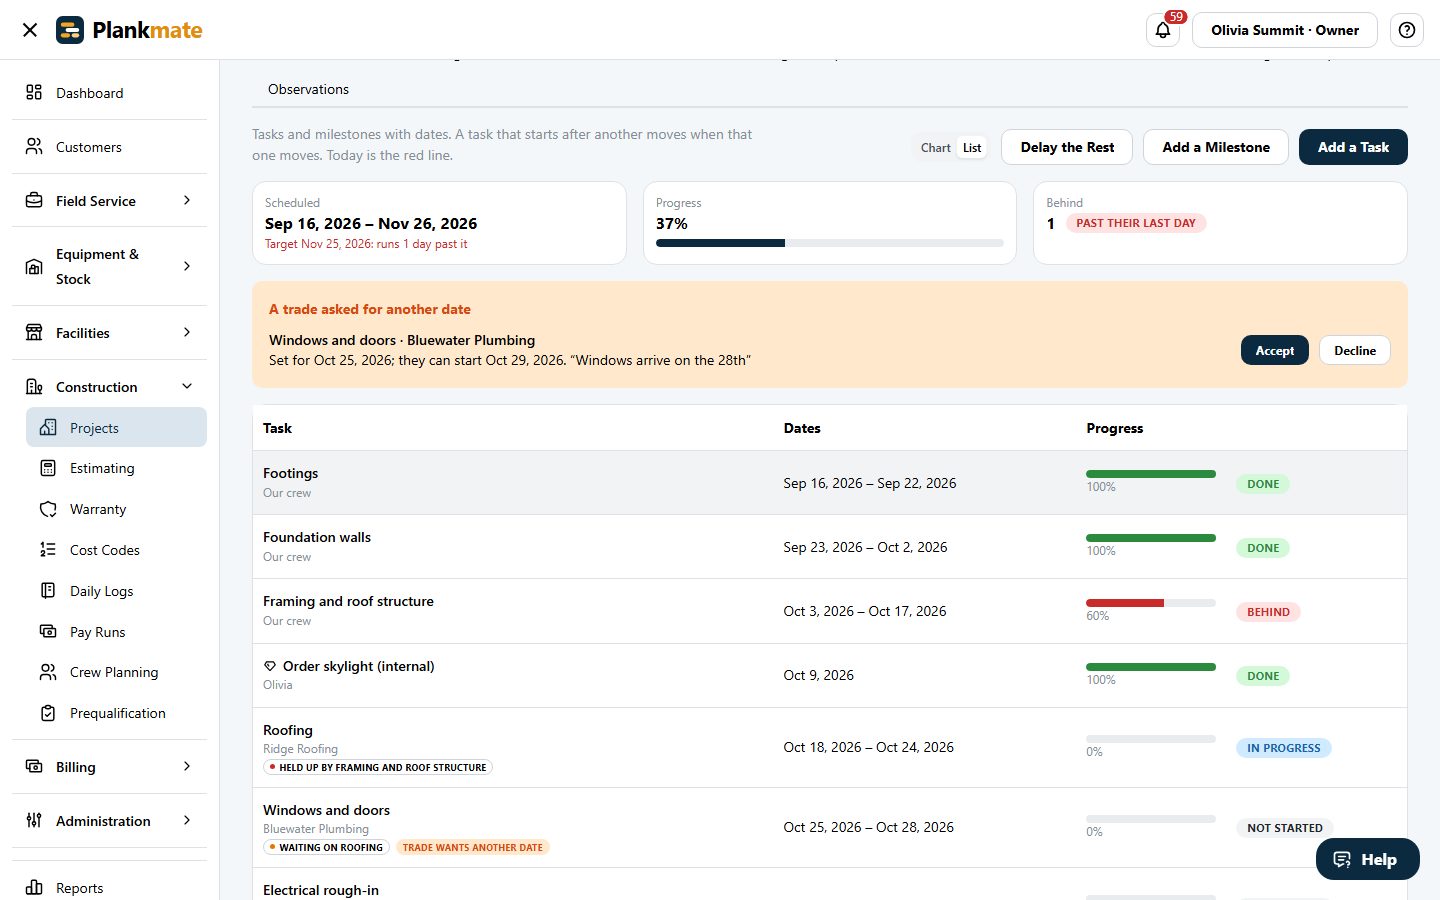Switch schedule view to Chart
Image resolution: width=1440 pixels, height=900 pixels.
pyautogui.click(x=935, y=148)
